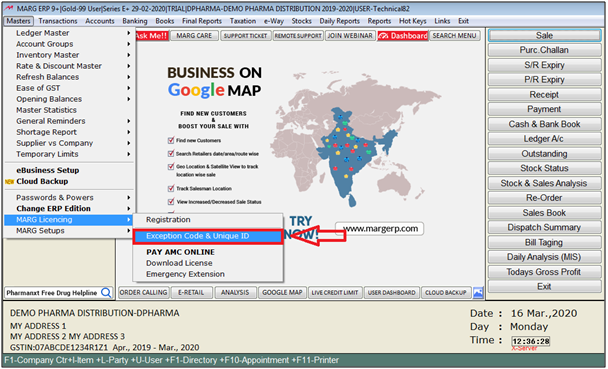The image size is (608, 369).
Task: Expand the Ledger Master submenu arrow
Action: 128,33
